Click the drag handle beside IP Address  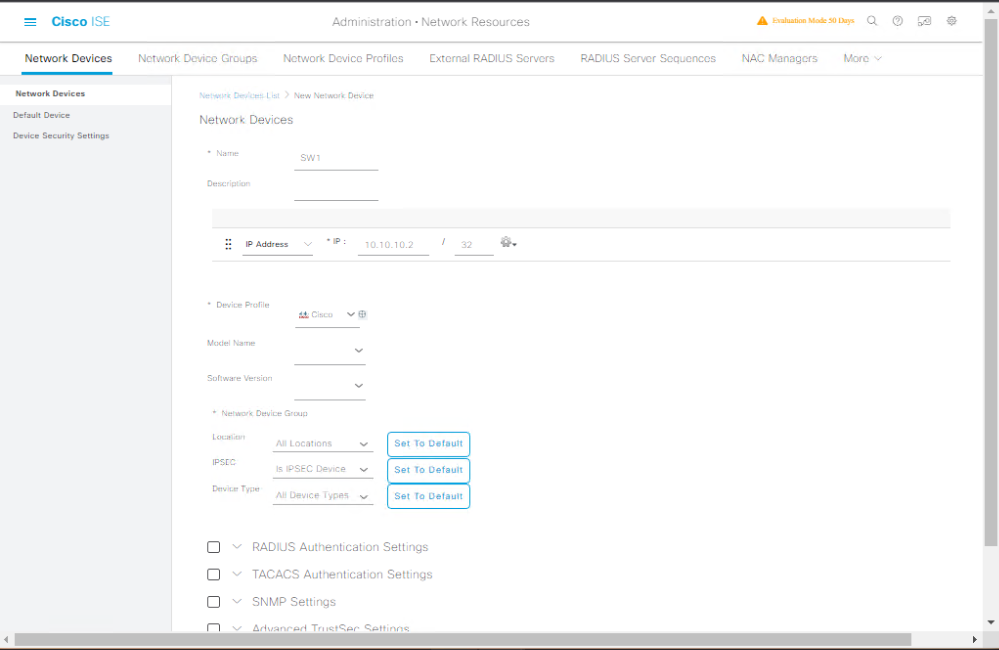[228, 244]
